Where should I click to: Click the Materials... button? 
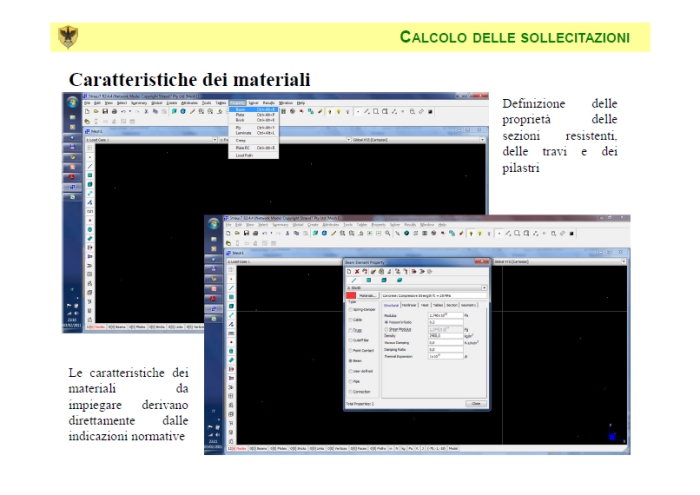click(x=368, y=296)
